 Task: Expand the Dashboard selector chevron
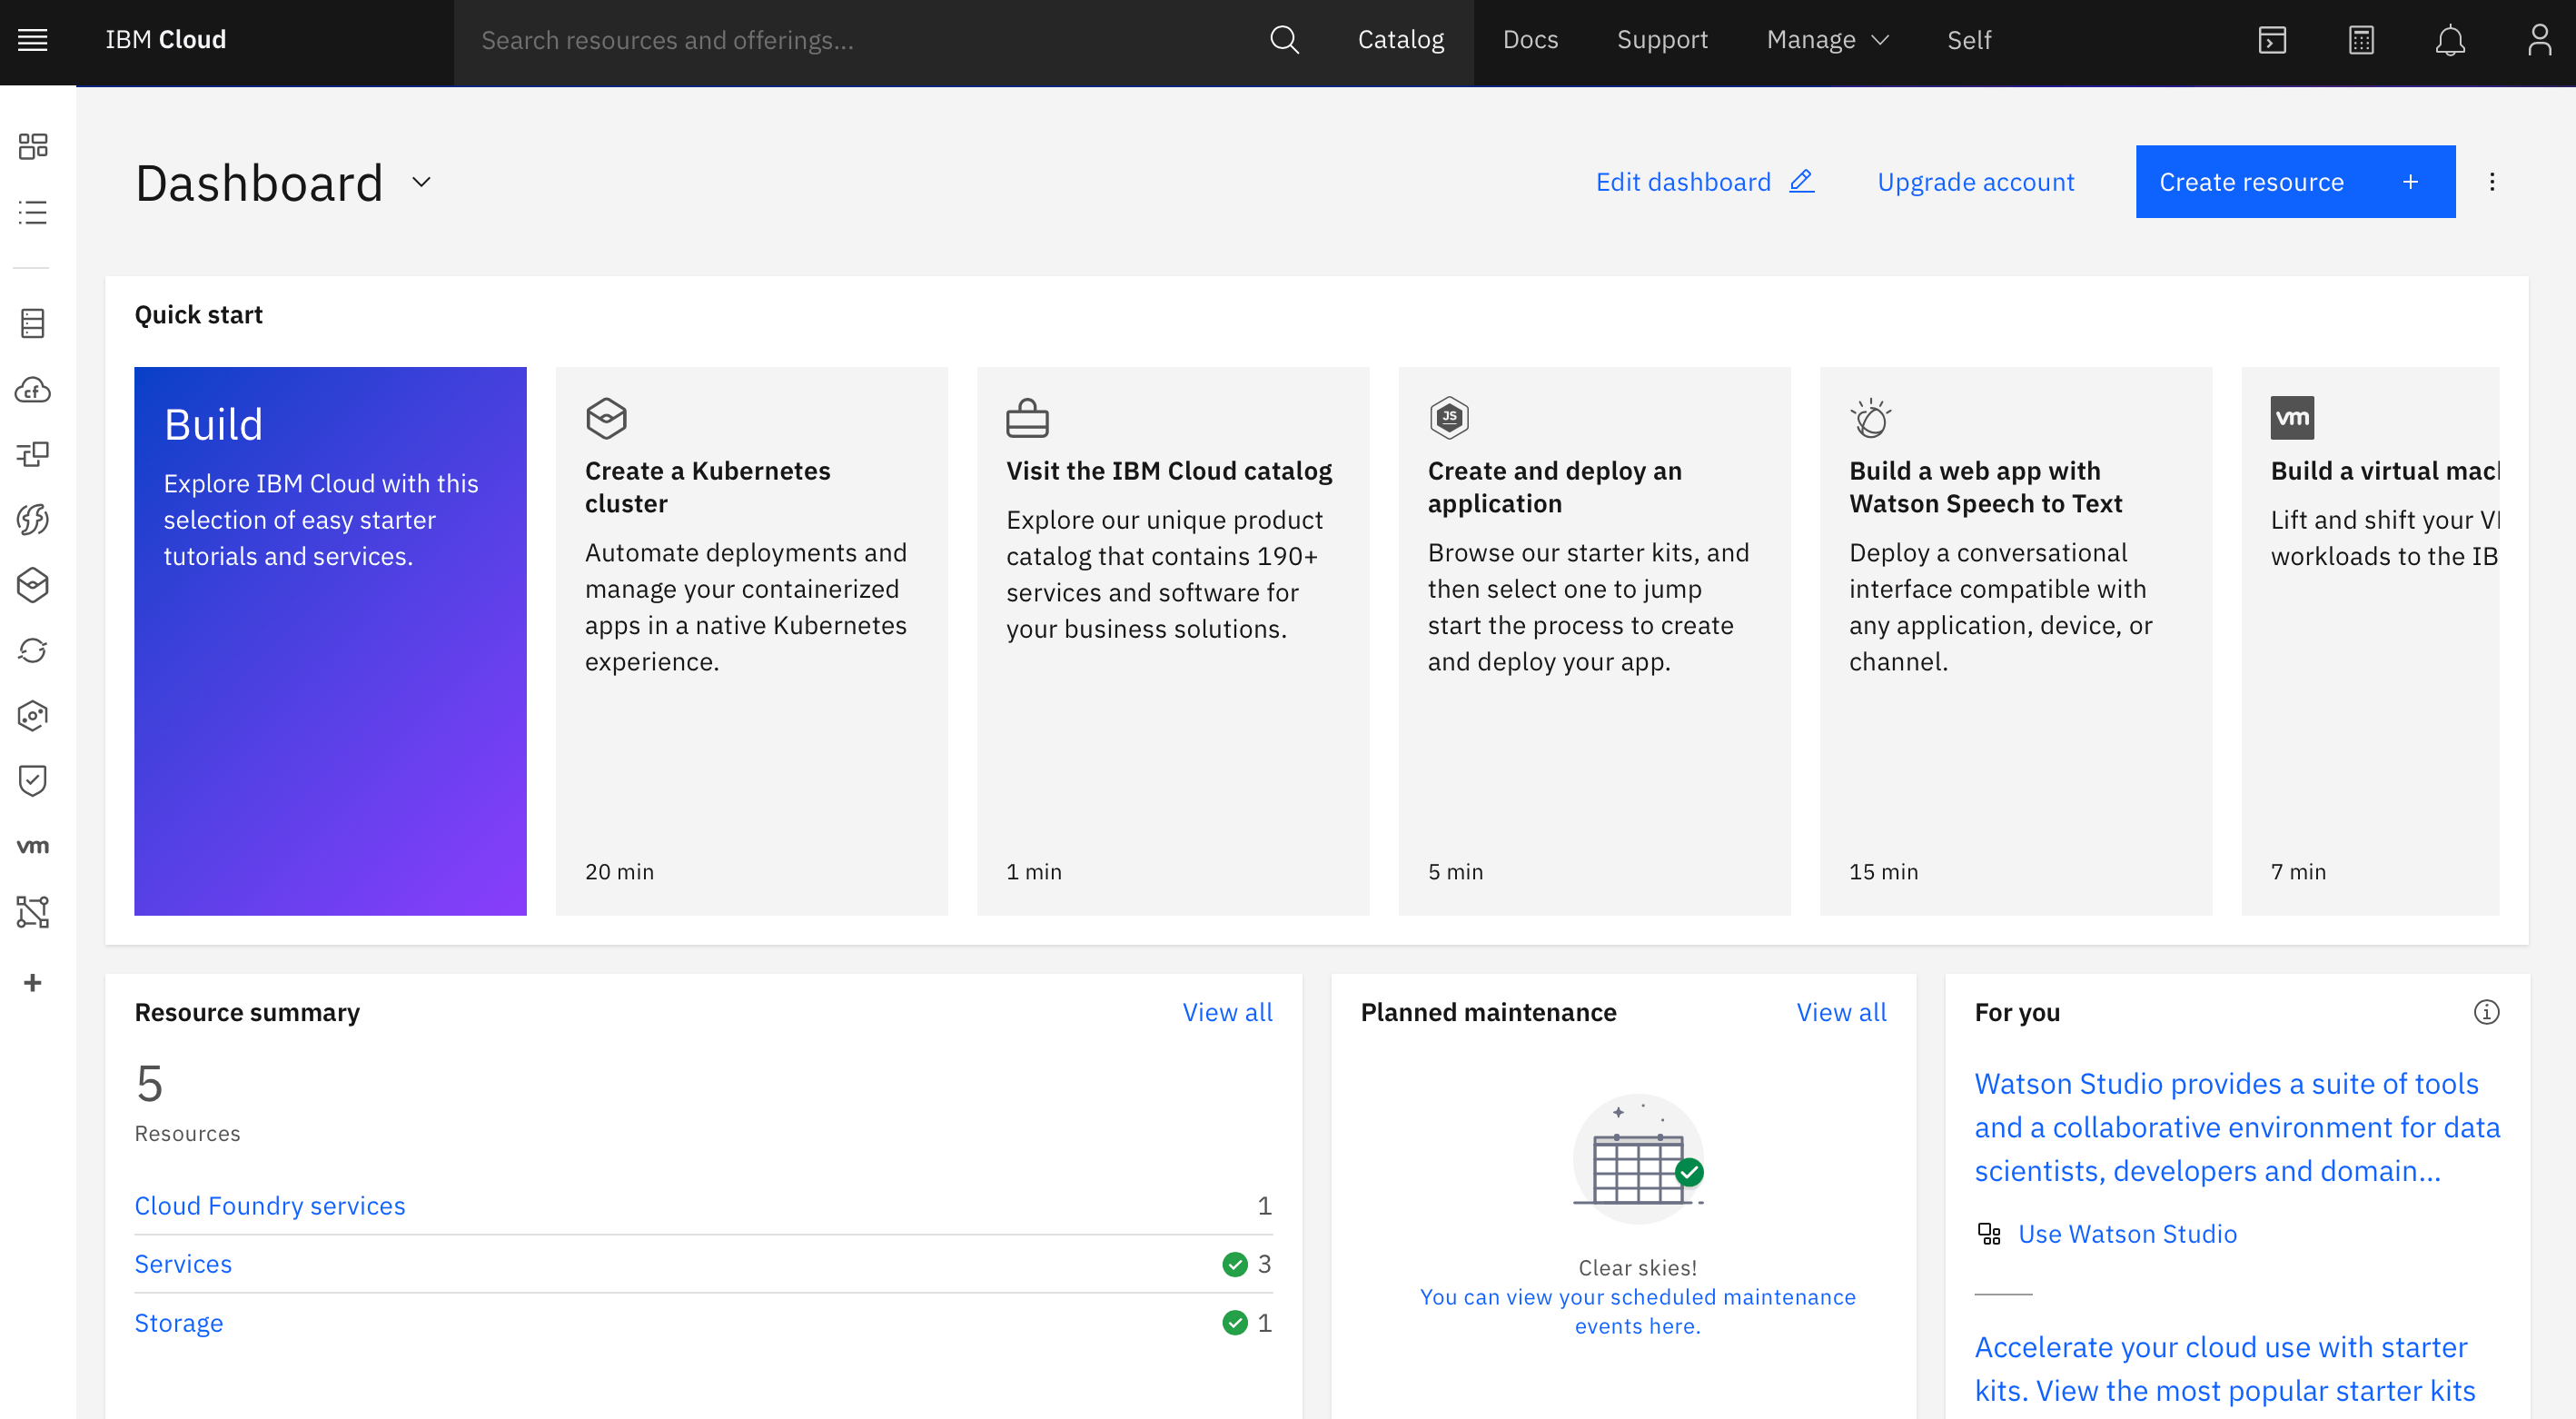[421, 182]
